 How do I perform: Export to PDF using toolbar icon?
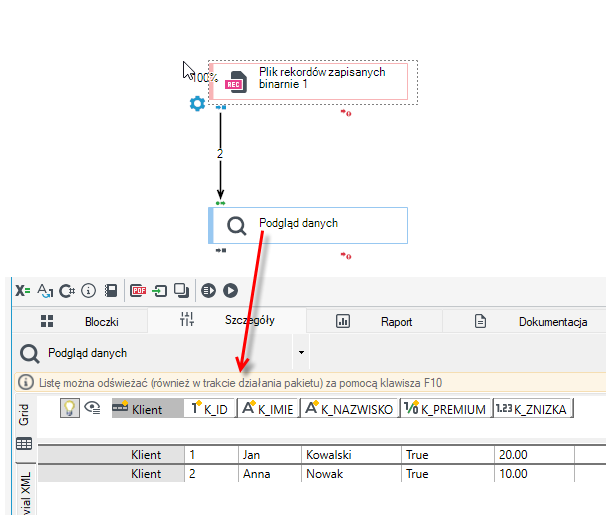pos(138,291)
